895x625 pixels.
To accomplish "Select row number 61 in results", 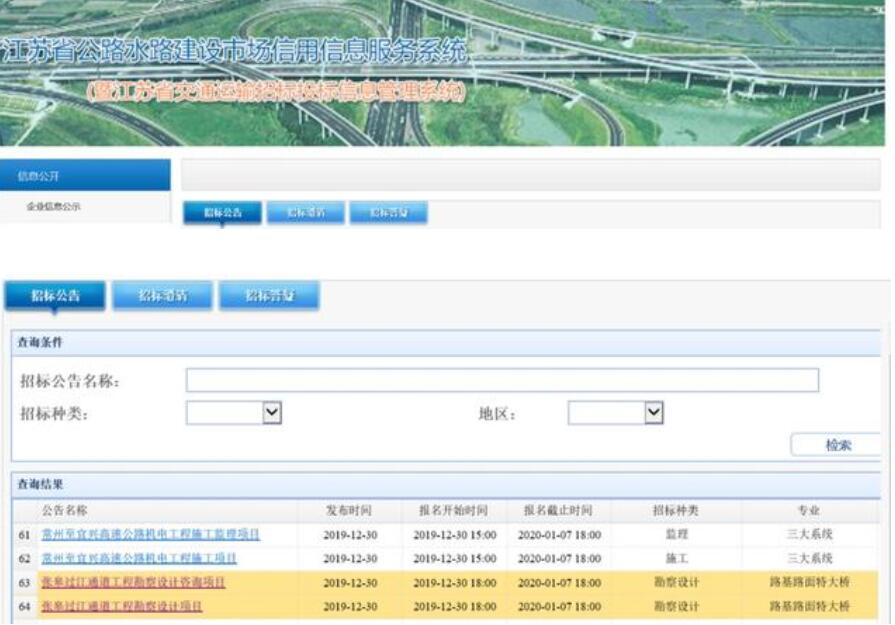I will 24,535.
